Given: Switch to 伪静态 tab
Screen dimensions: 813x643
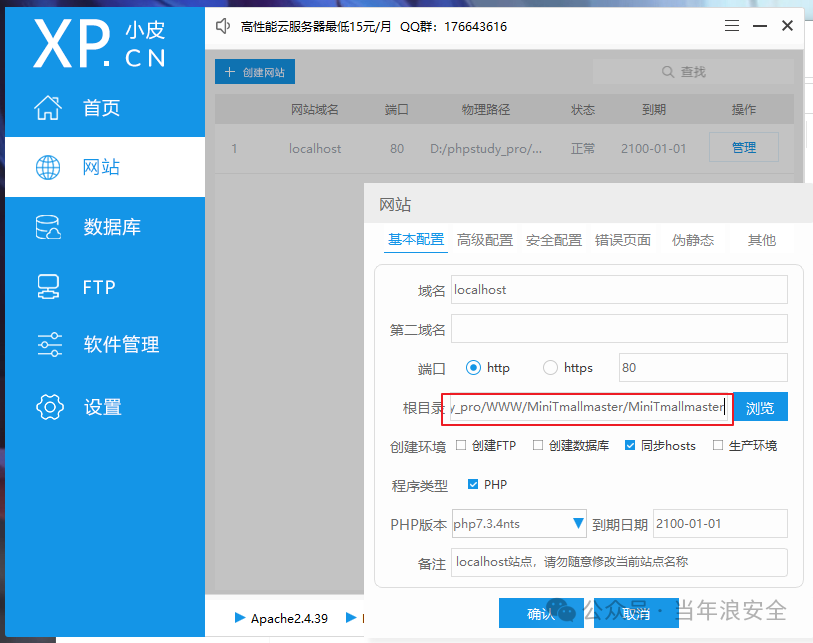Looking at the screenshot, I should tap(693, 240).
